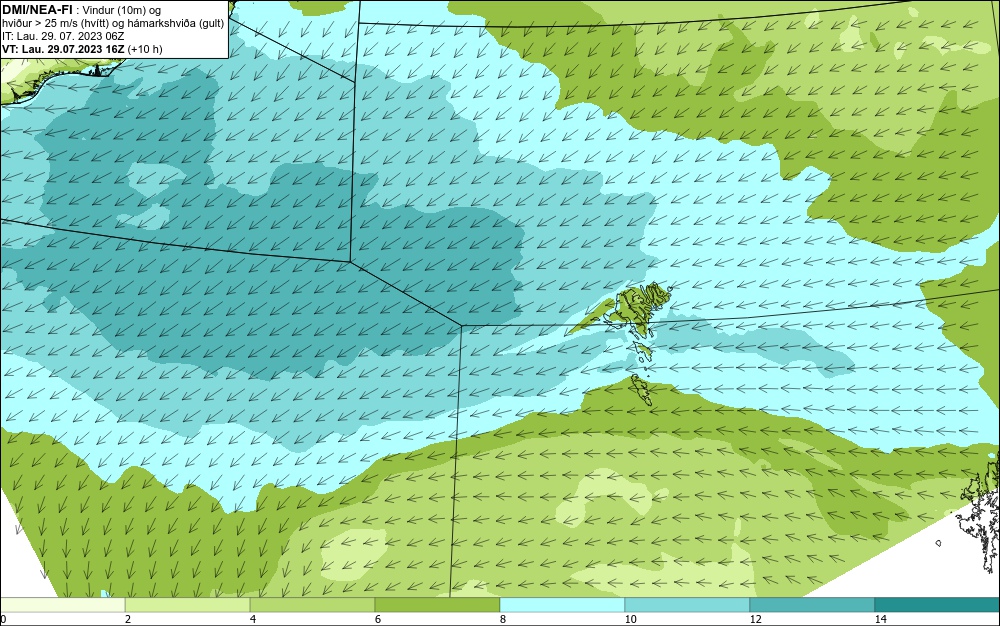Click the 0–2 m/s pale yellow legend swatch
Screen dimensions: 1000x626
[62, 605]
